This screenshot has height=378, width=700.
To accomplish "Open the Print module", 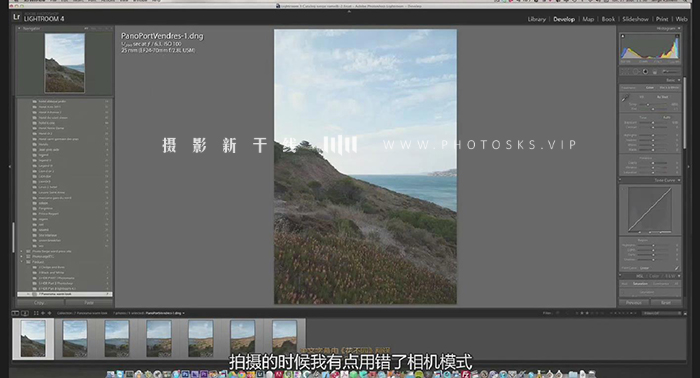I will [662, 19].
